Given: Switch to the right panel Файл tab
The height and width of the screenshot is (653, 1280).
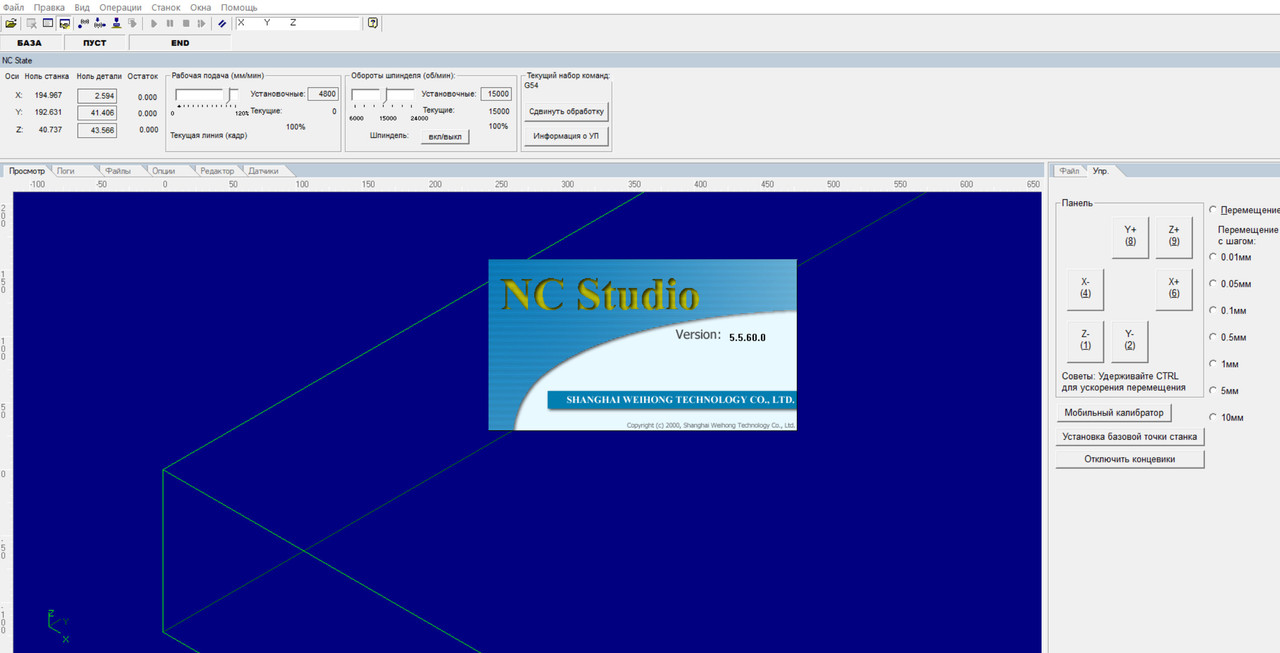Looking at the screenshot, I should pyautogui.click(x=1070, y=171).
